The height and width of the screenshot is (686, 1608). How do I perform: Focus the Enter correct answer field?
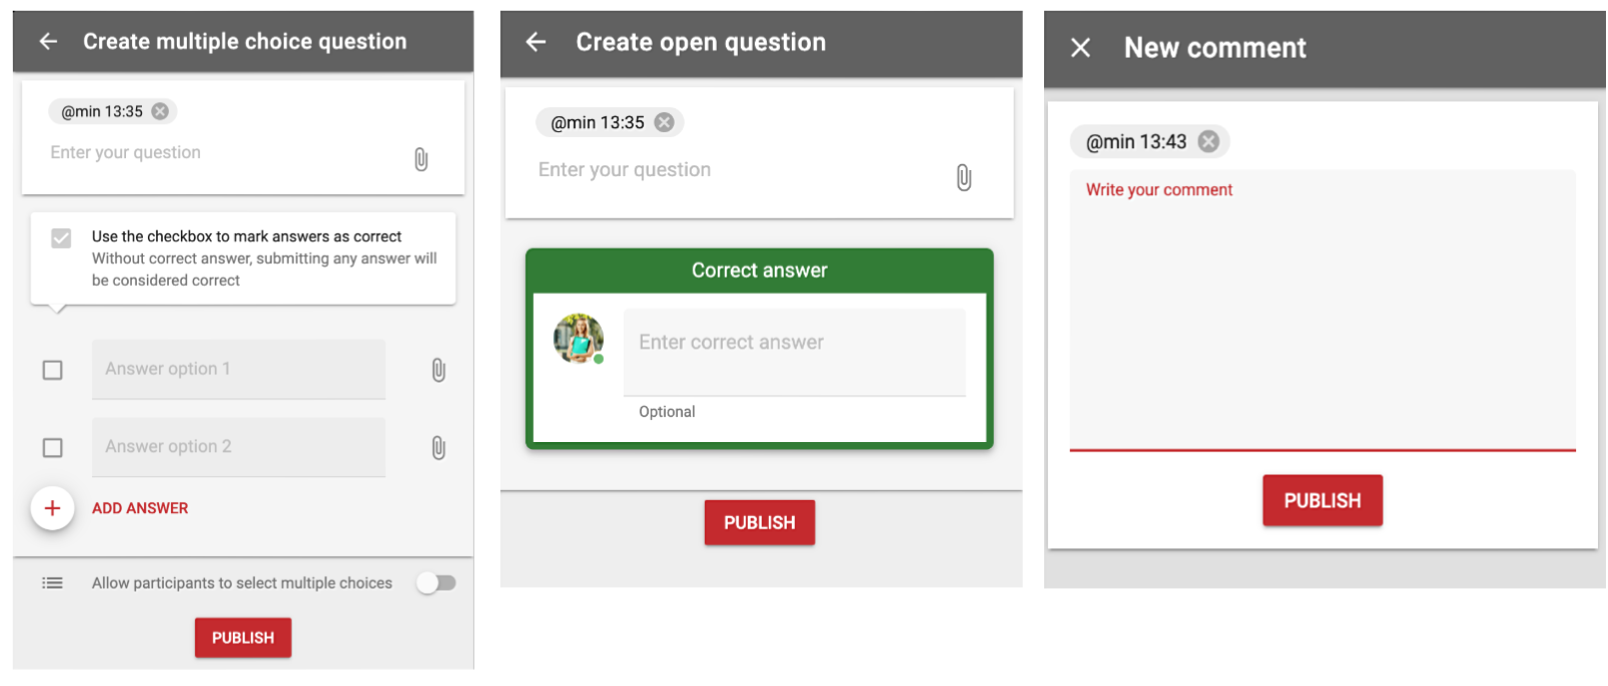[x=795, y=352]
